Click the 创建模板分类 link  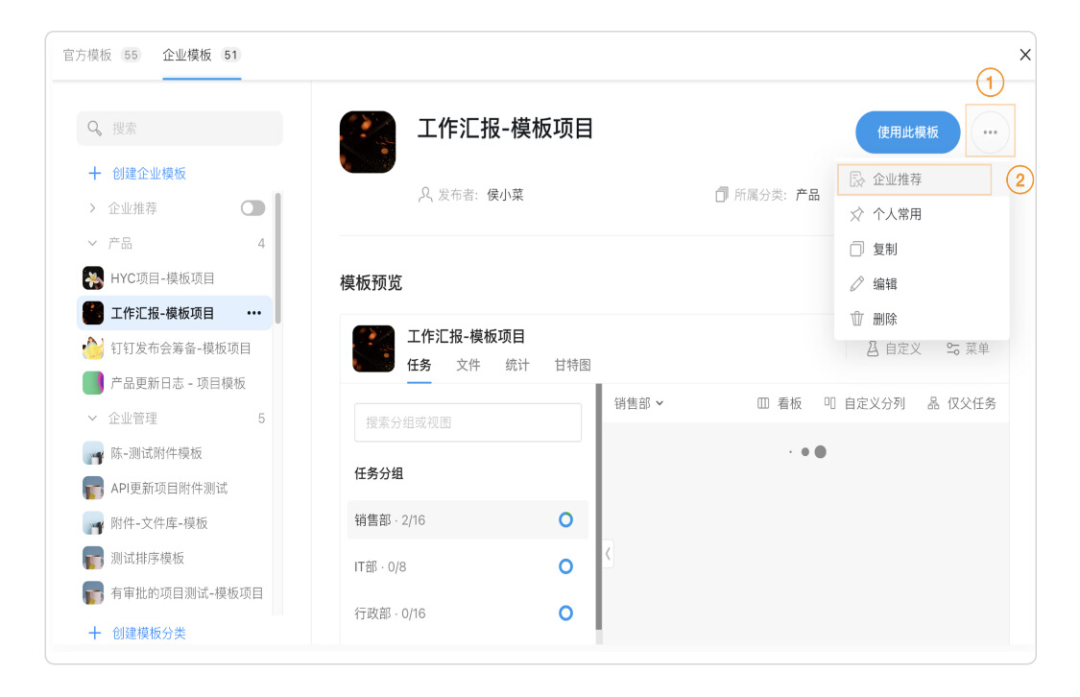tap(149, 633)
